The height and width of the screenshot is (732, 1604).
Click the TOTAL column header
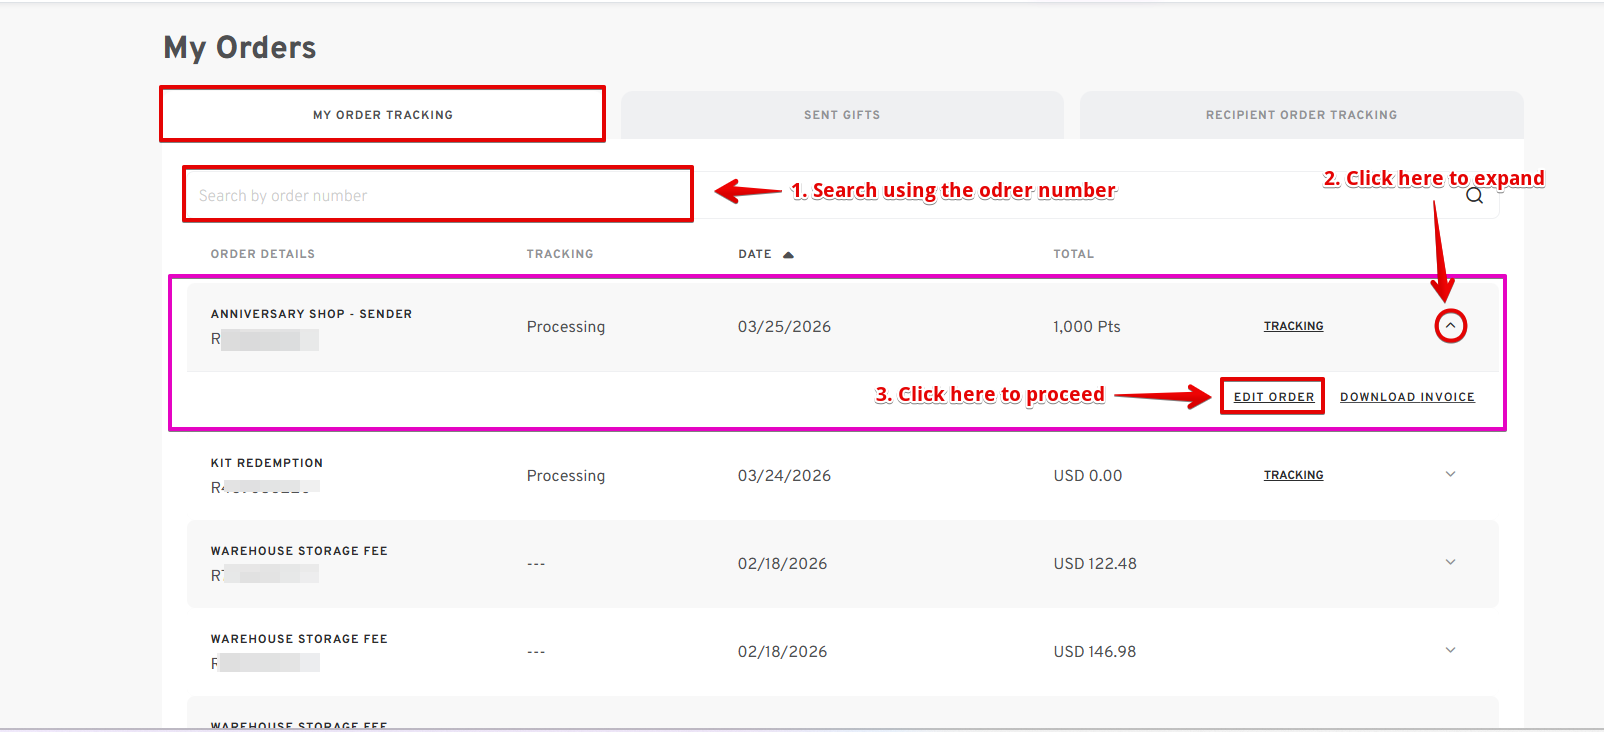[x=1073, y=255]
